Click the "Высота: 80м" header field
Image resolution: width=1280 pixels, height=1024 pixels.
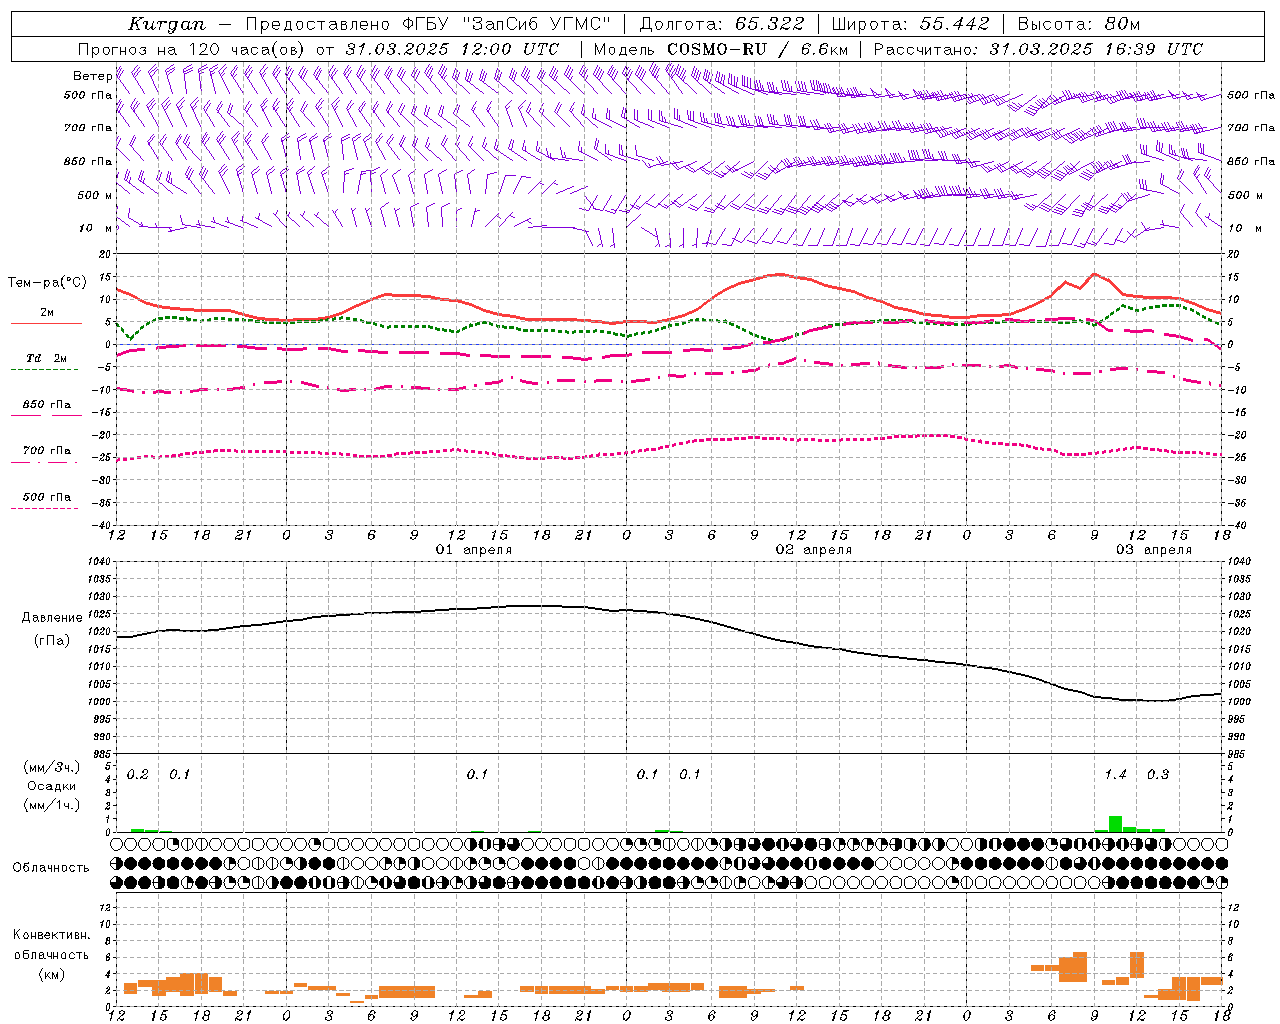point(1079,24)
